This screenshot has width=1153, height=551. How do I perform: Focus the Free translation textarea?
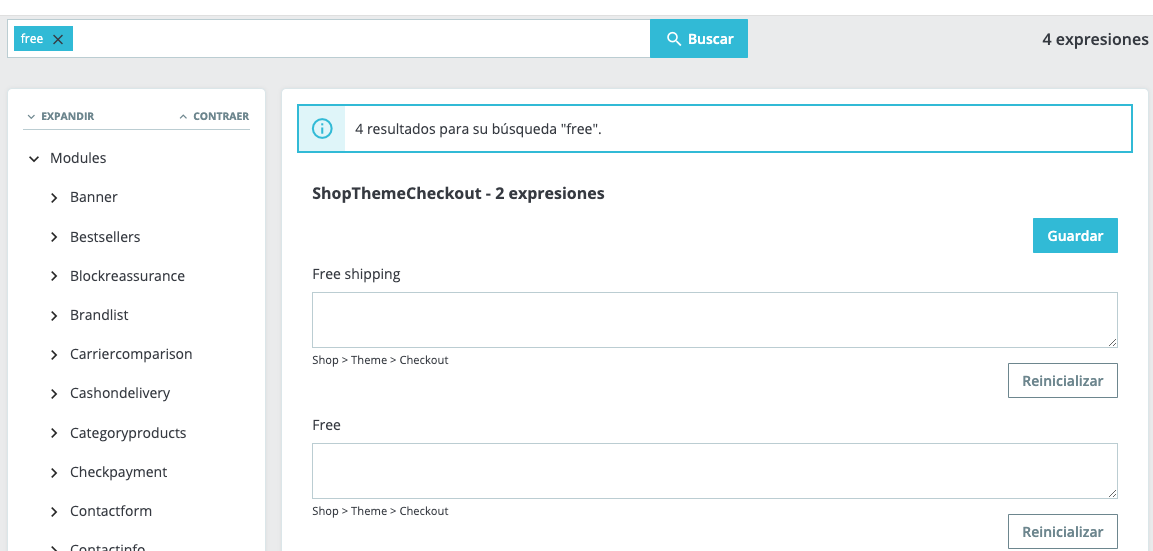[x=715, y=471]
